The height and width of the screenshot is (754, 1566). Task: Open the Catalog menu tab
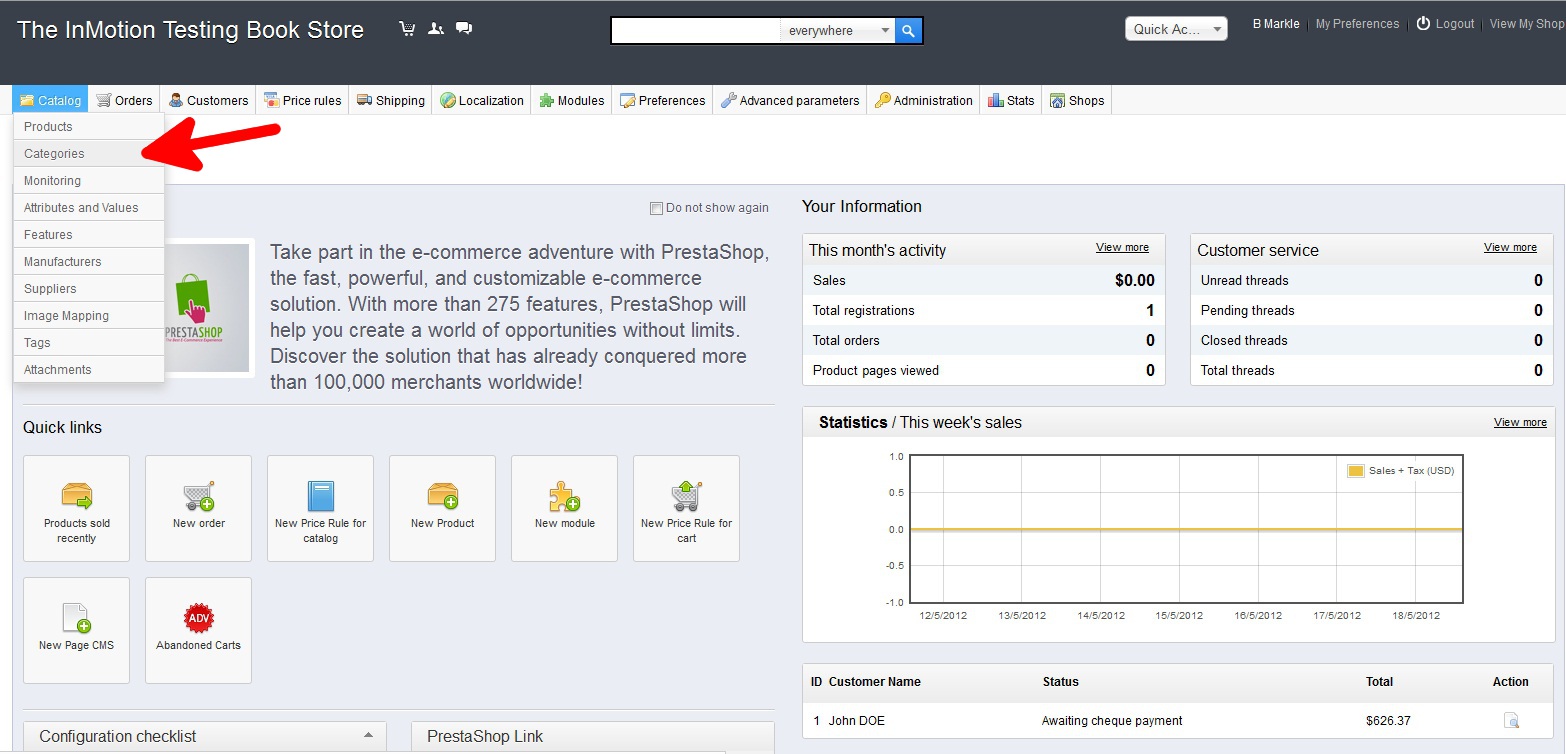[x=50, y=100]
